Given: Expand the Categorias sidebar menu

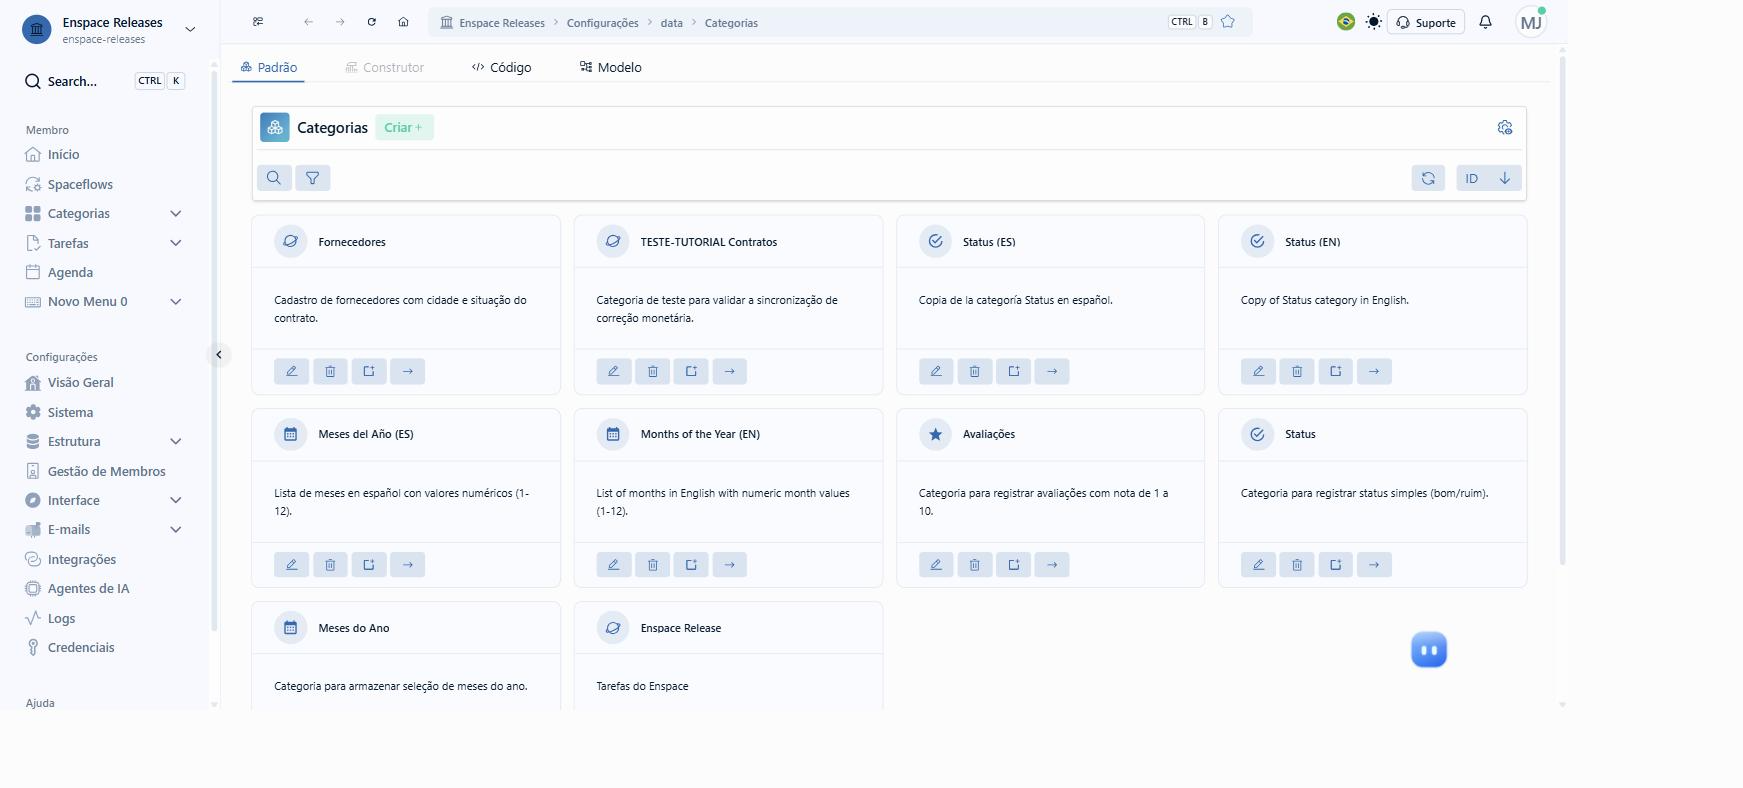Looking at the screenshot, I should point(176,214).
